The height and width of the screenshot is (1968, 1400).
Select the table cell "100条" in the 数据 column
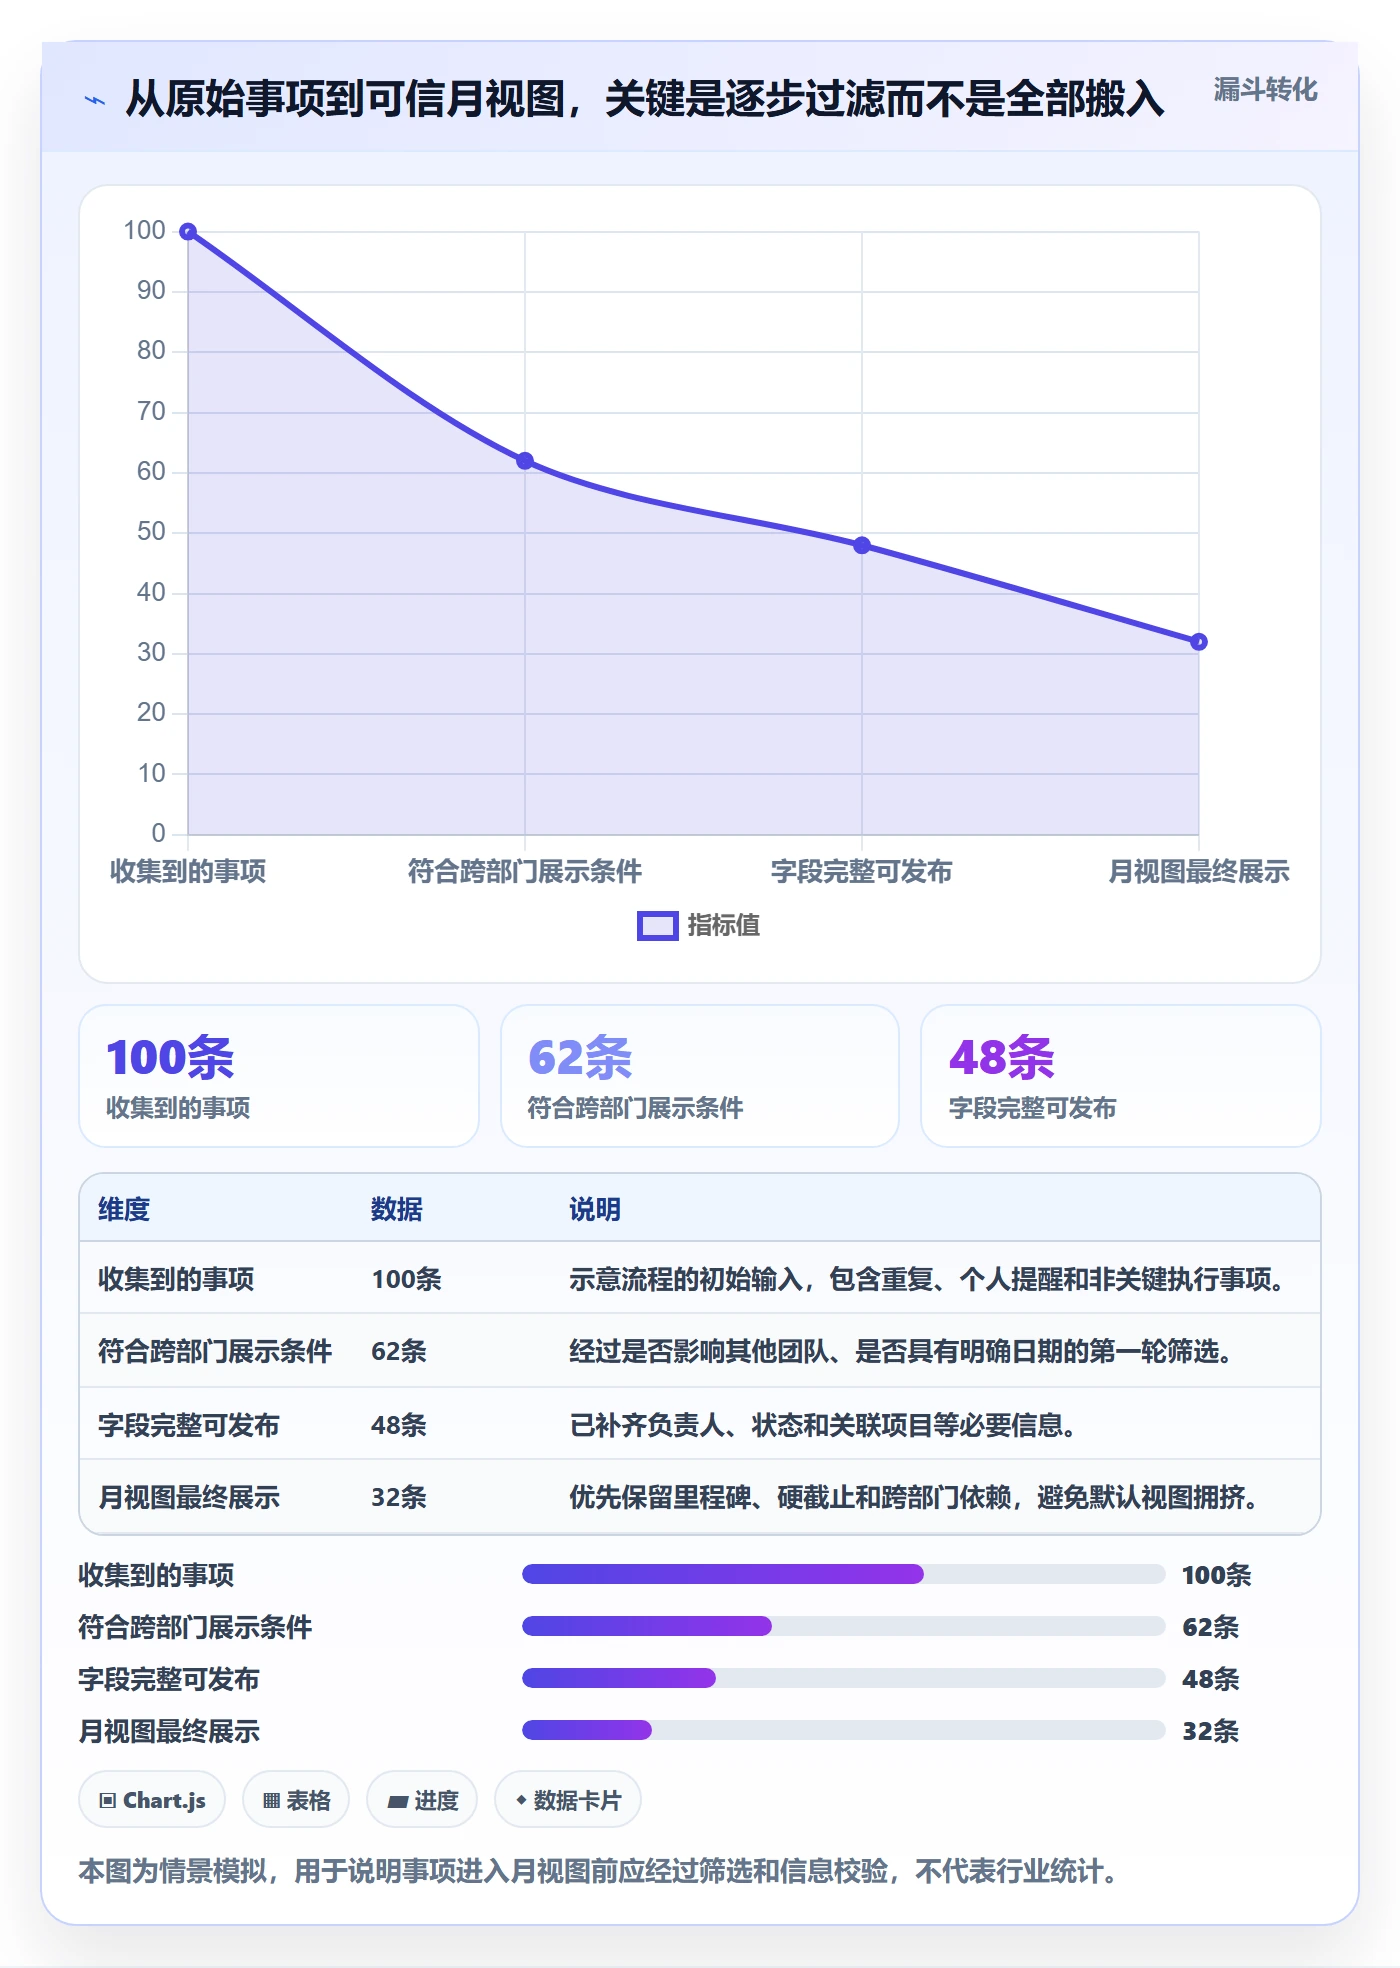point(406,1279)
